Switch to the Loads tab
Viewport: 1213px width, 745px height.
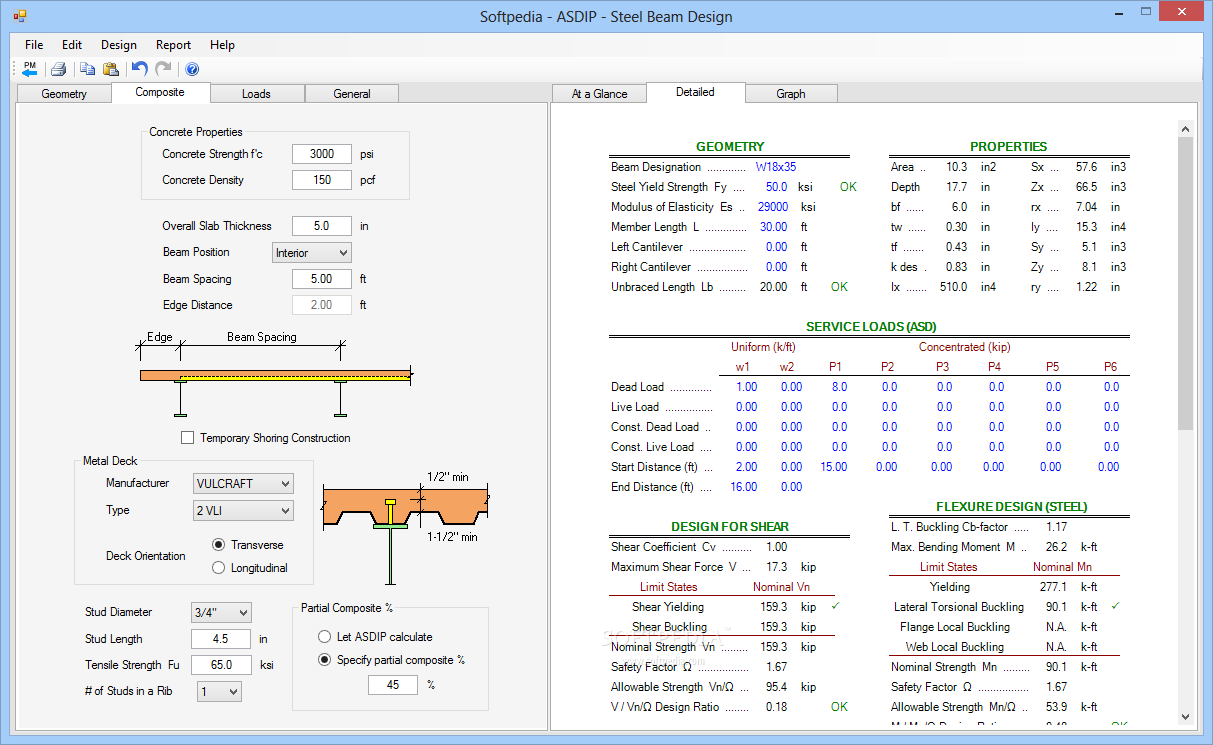click(256, 94)
